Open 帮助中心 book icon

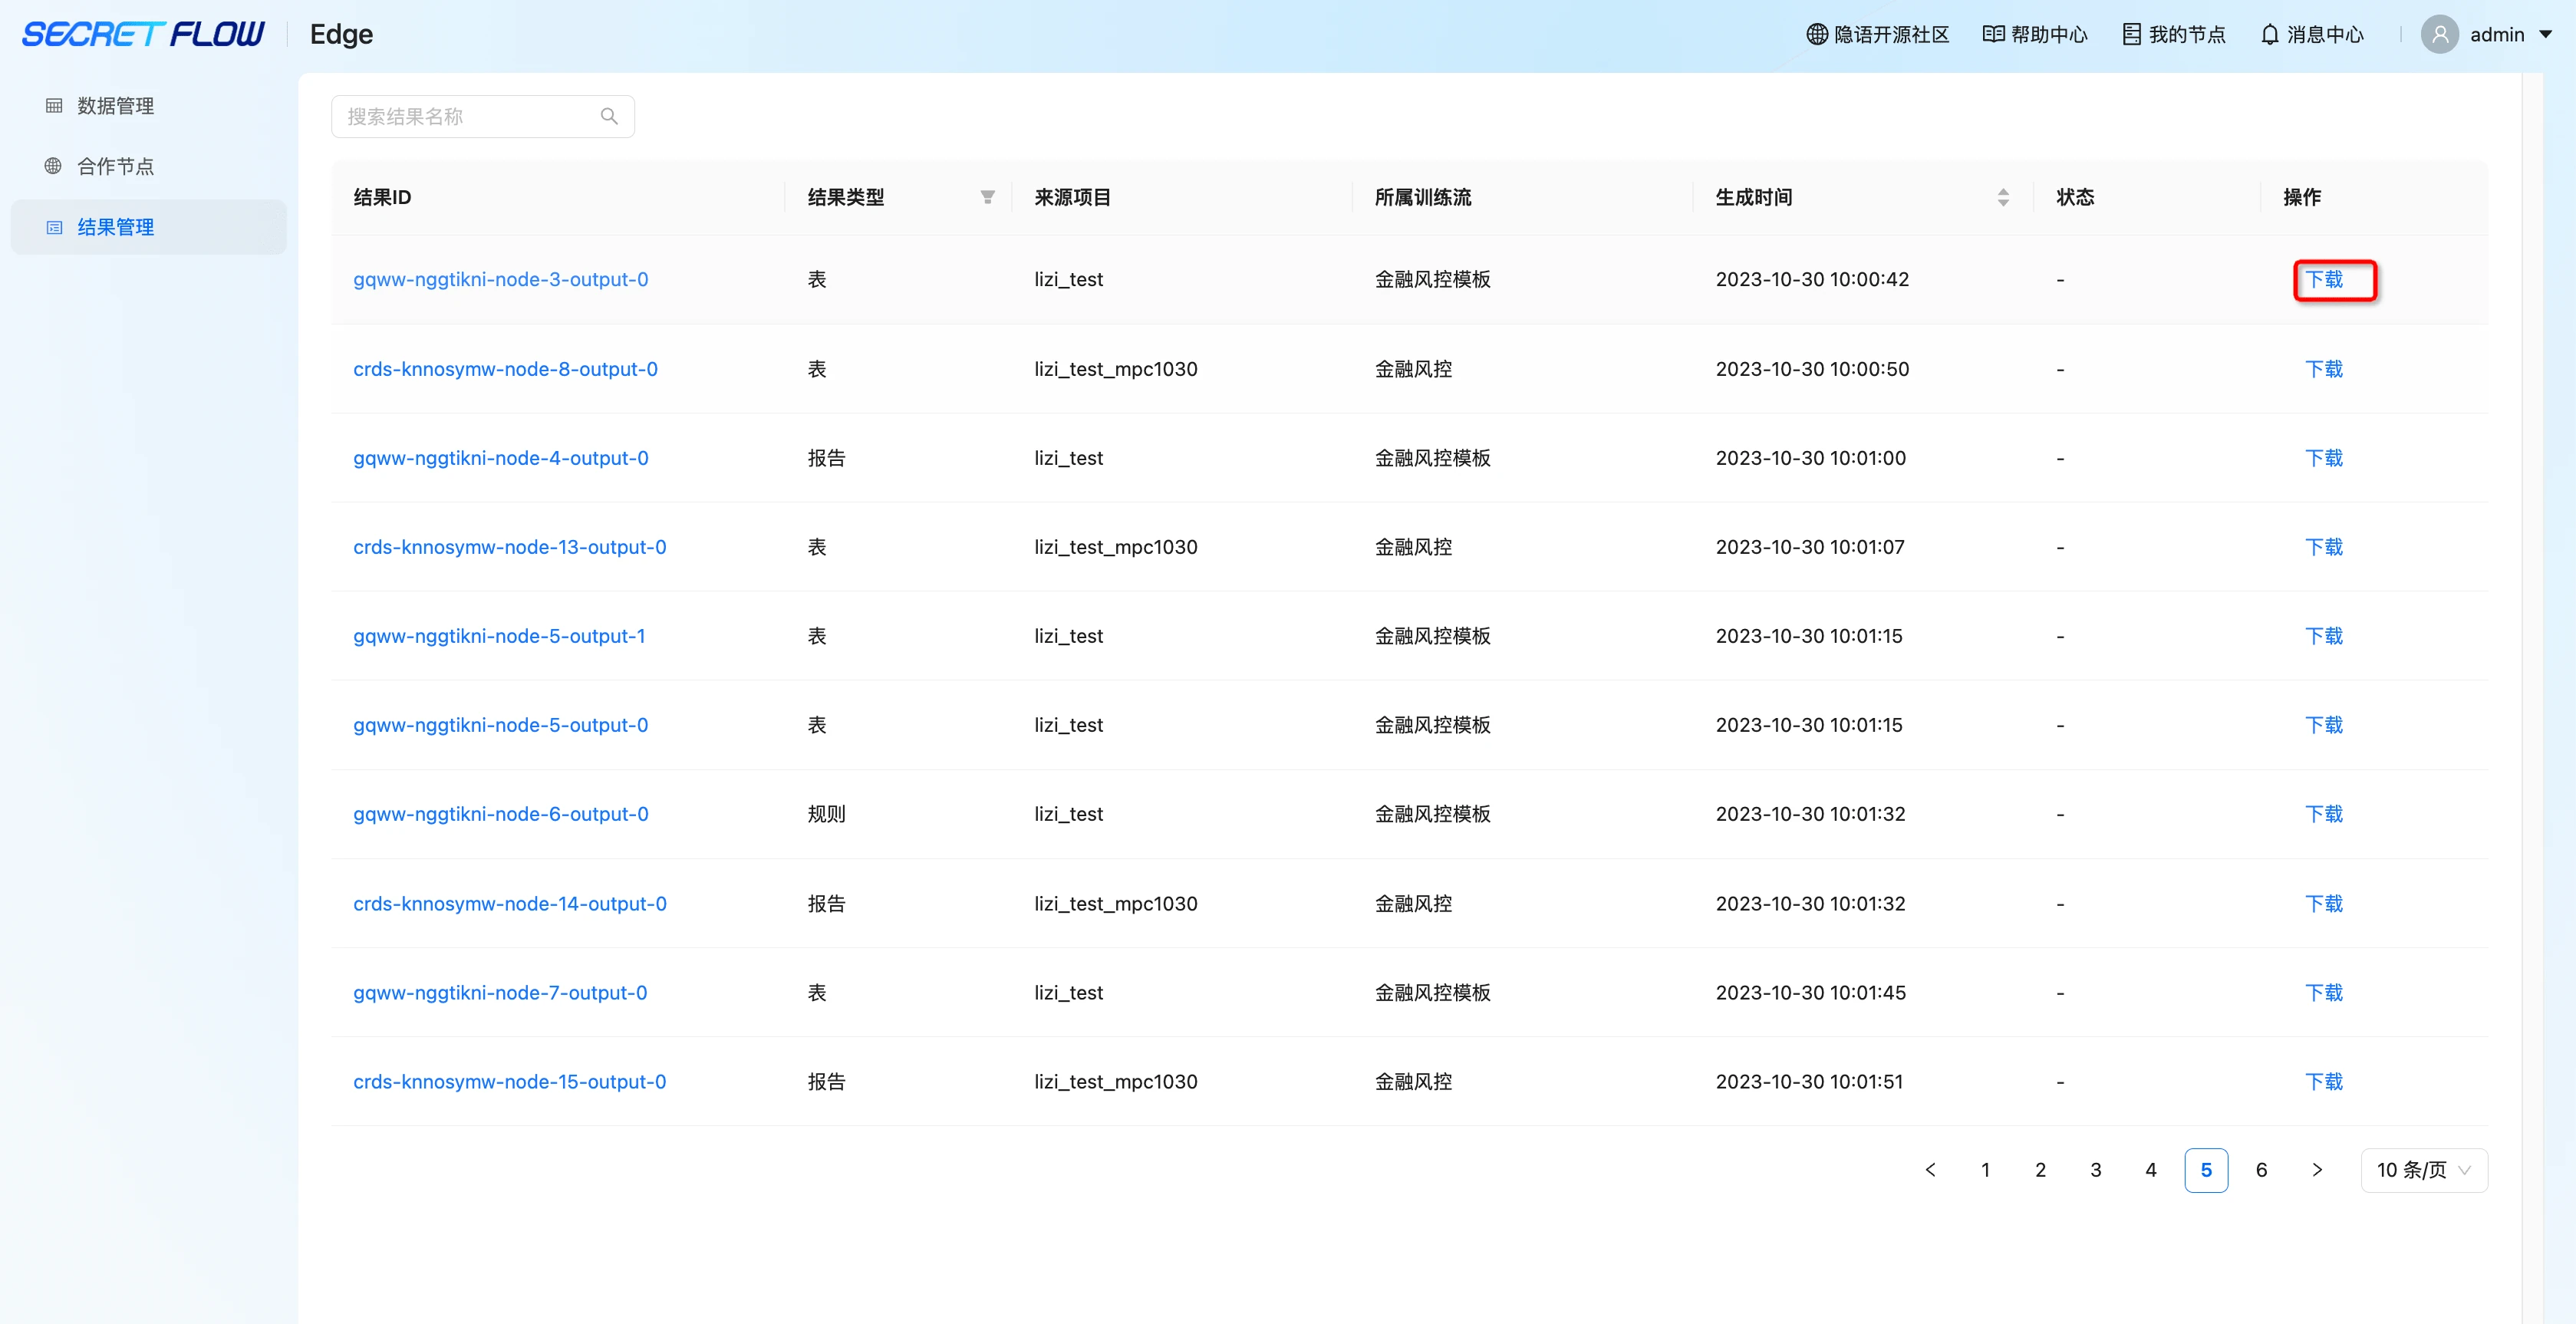[x=2034, y=34]
